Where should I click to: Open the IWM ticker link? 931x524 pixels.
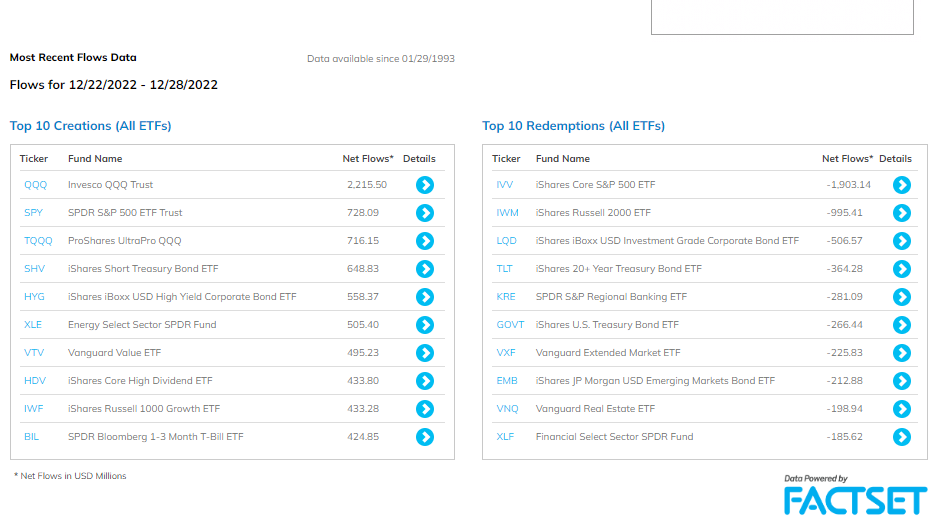point(507,212)
